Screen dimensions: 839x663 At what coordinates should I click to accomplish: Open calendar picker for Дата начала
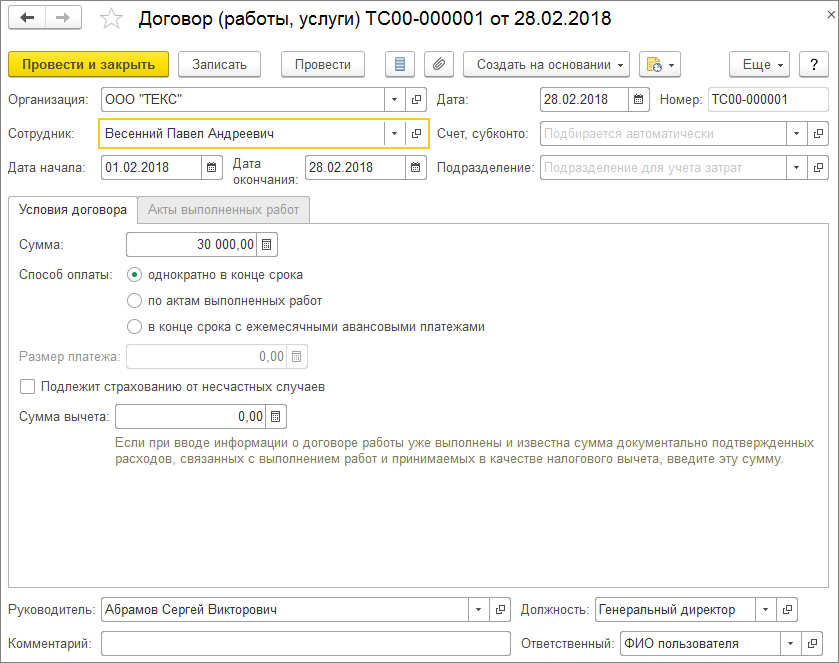coord(211,167)
